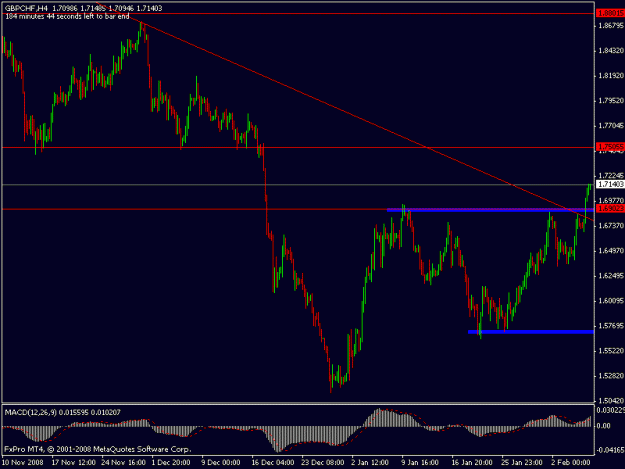Click the 25 Jan 23:00 date label
The height and width of the screenshot is (469, 625).
click(522, 463)
